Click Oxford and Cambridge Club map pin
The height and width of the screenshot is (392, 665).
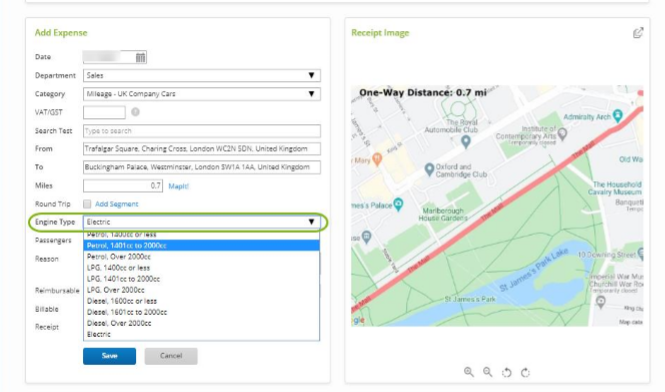429,170
